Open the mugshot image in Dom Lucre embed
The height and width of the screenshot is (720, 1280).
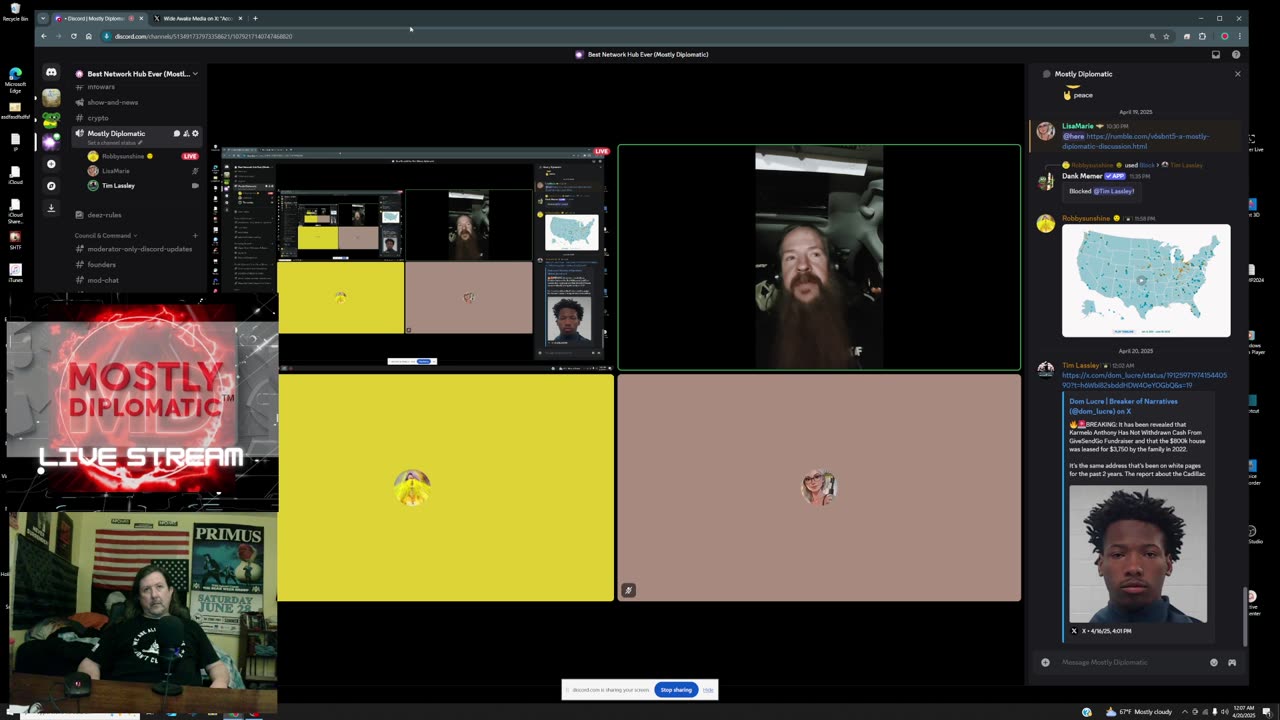point(1138,554)
